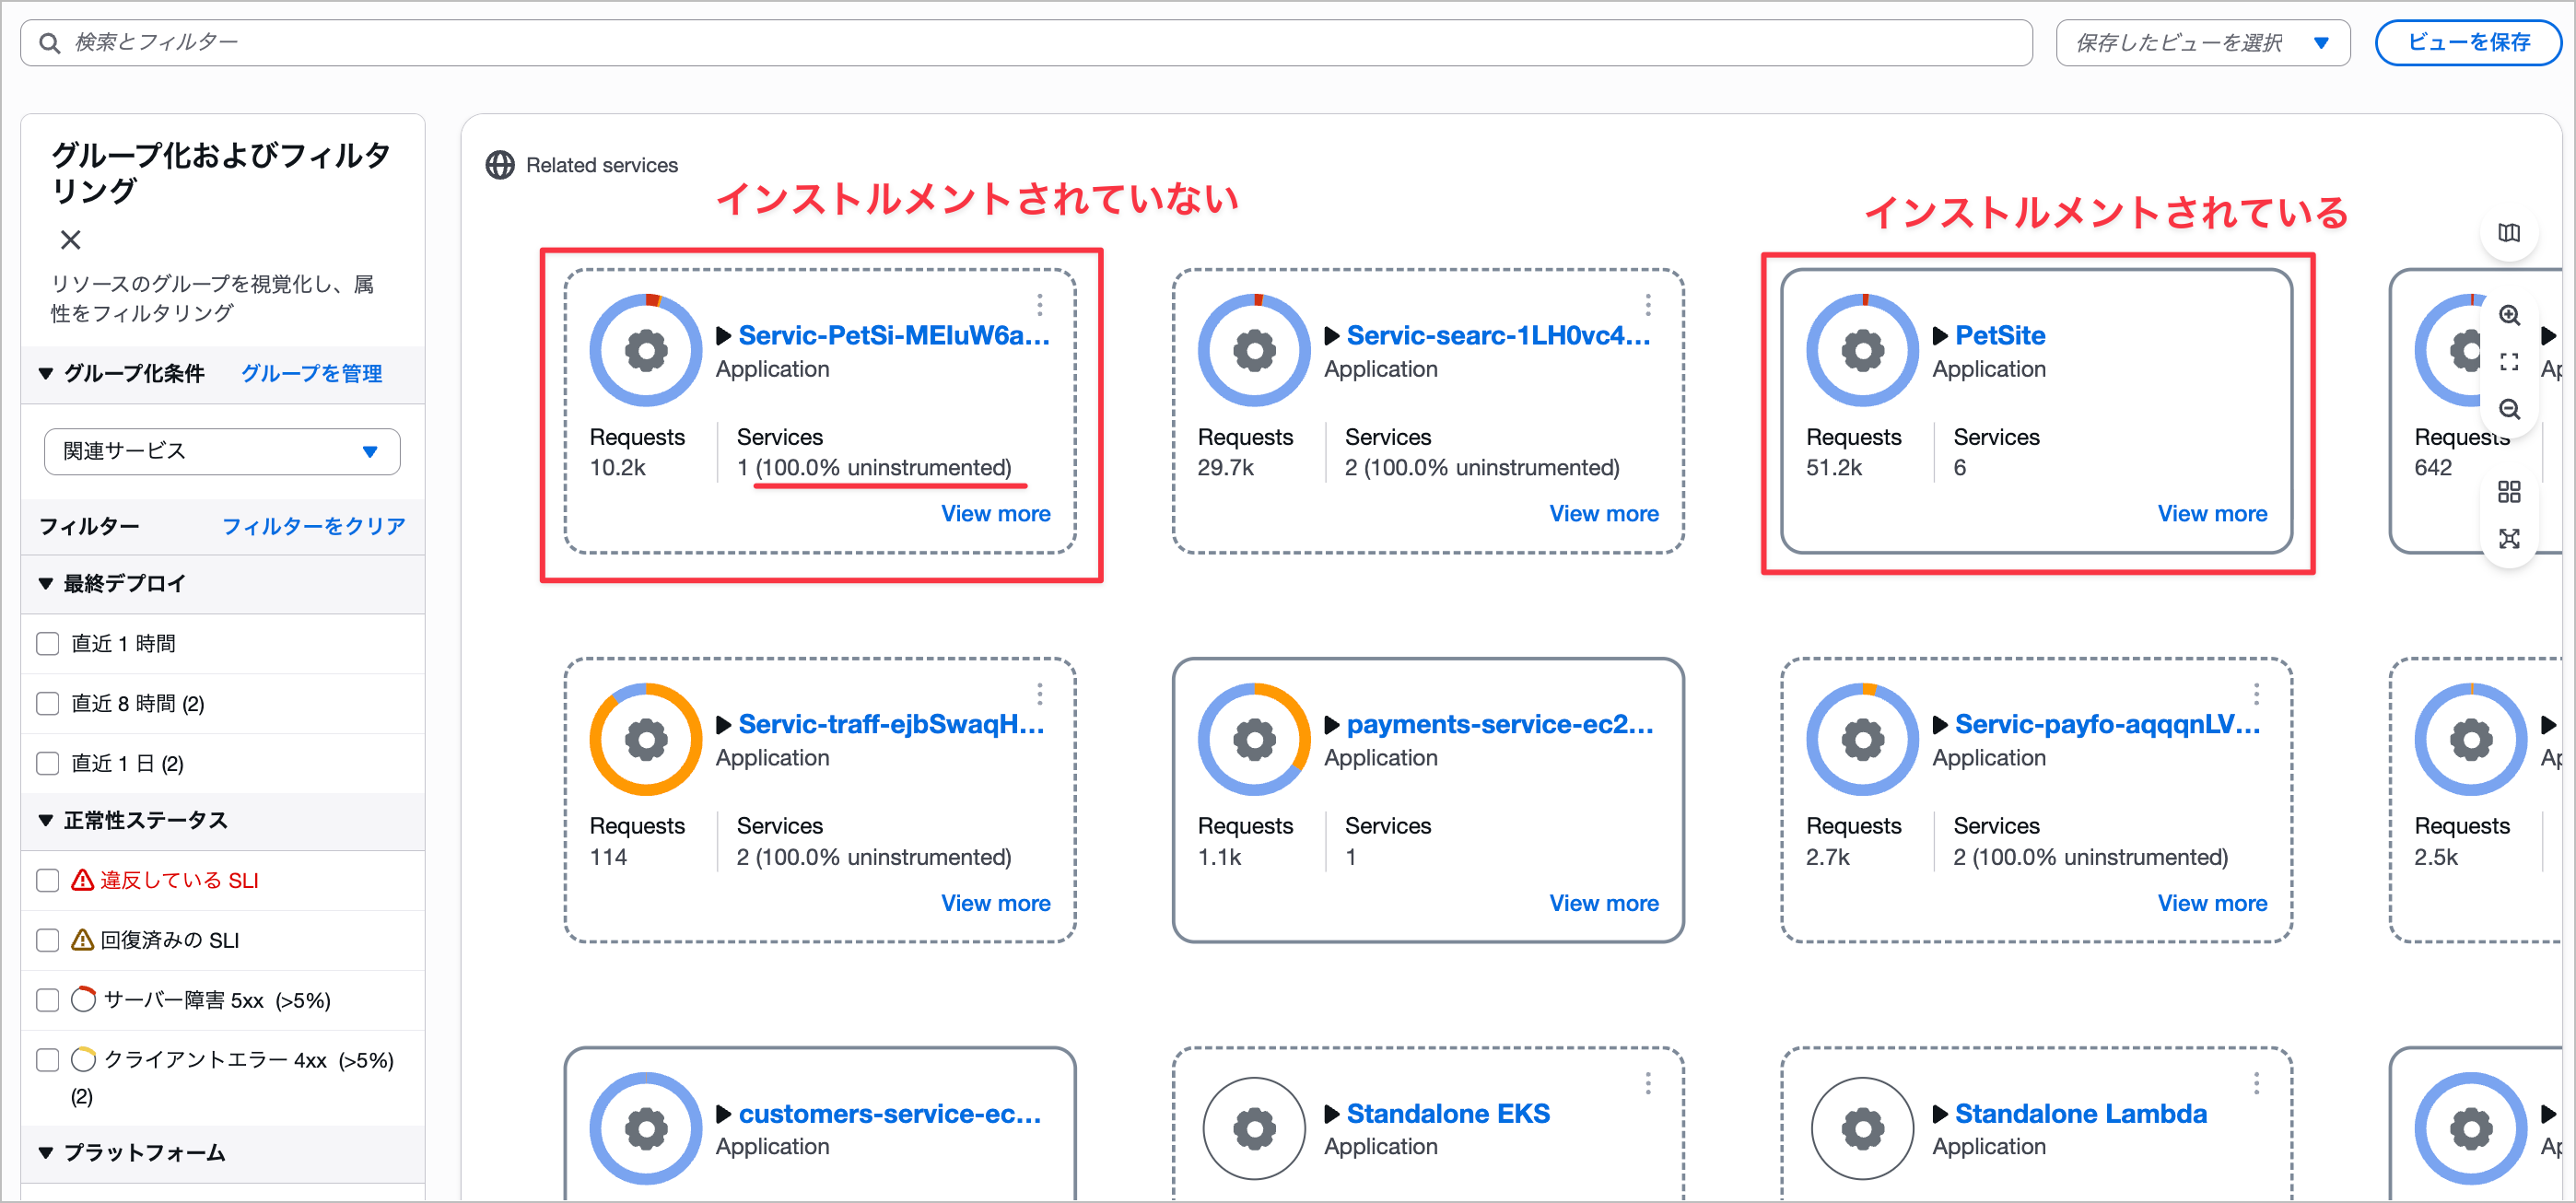Viewport: 2576px width, 1203px height.
Task: Check クライアントエラー 4xx (>5%) filter
Action: coord(47,1059)
